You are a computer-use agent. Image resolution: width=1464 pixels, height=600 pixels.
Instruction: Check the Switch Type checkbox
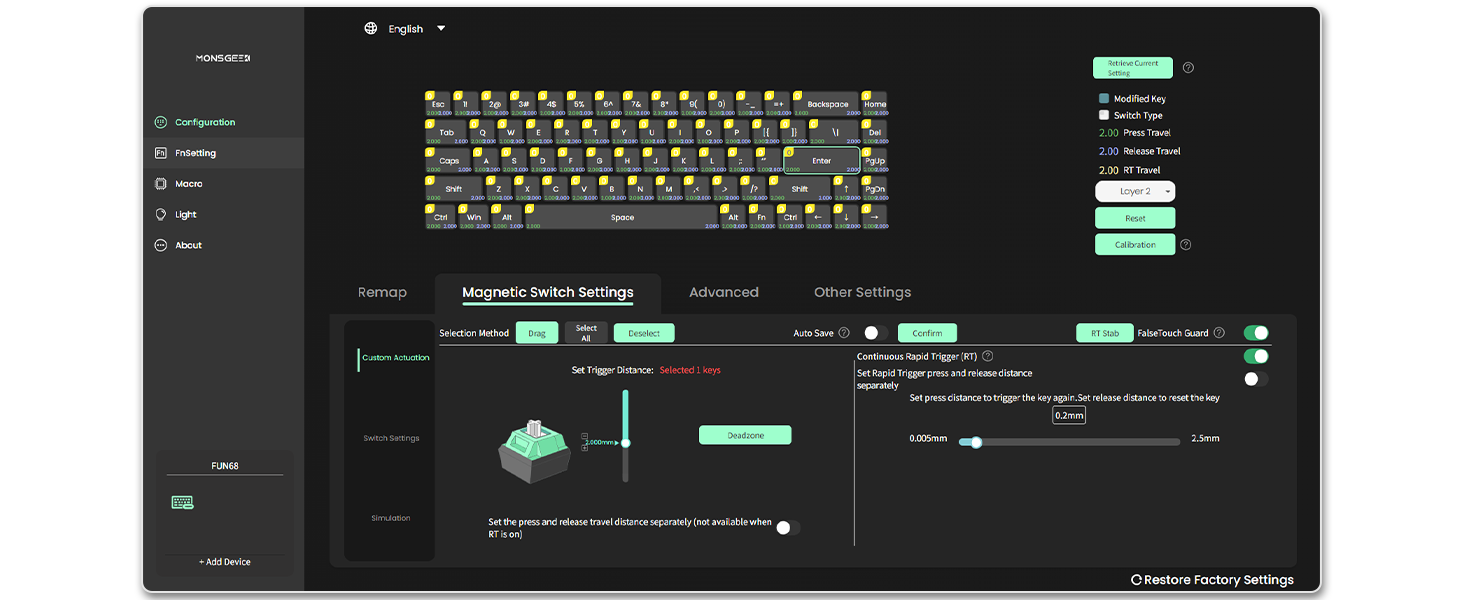tap(1104, 115)
